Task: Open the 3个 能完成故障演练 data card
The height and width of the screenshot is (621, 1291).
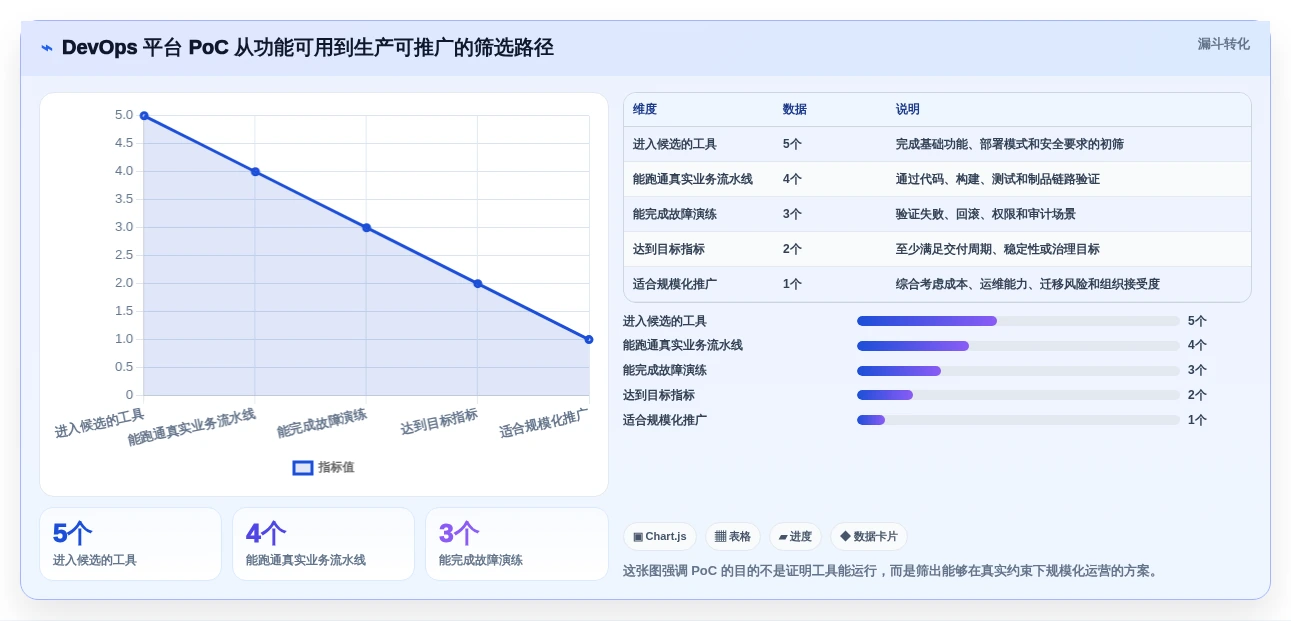Action: (x=516, y=544)
